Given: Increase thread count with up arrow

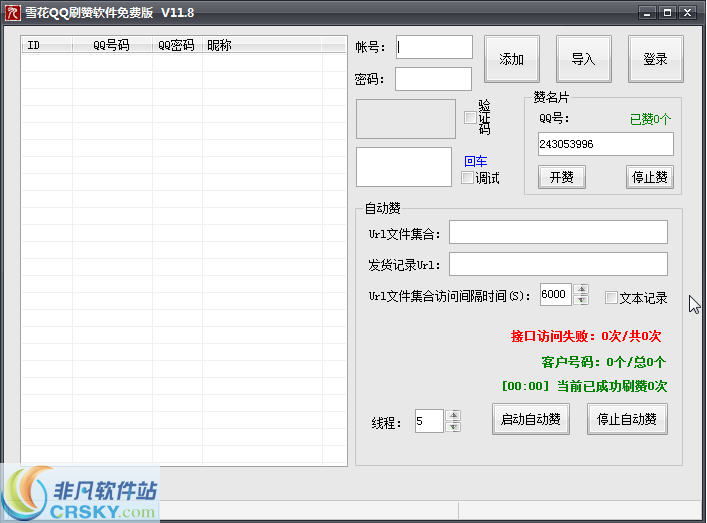Looking at the screenshot, I should (454, 416).
